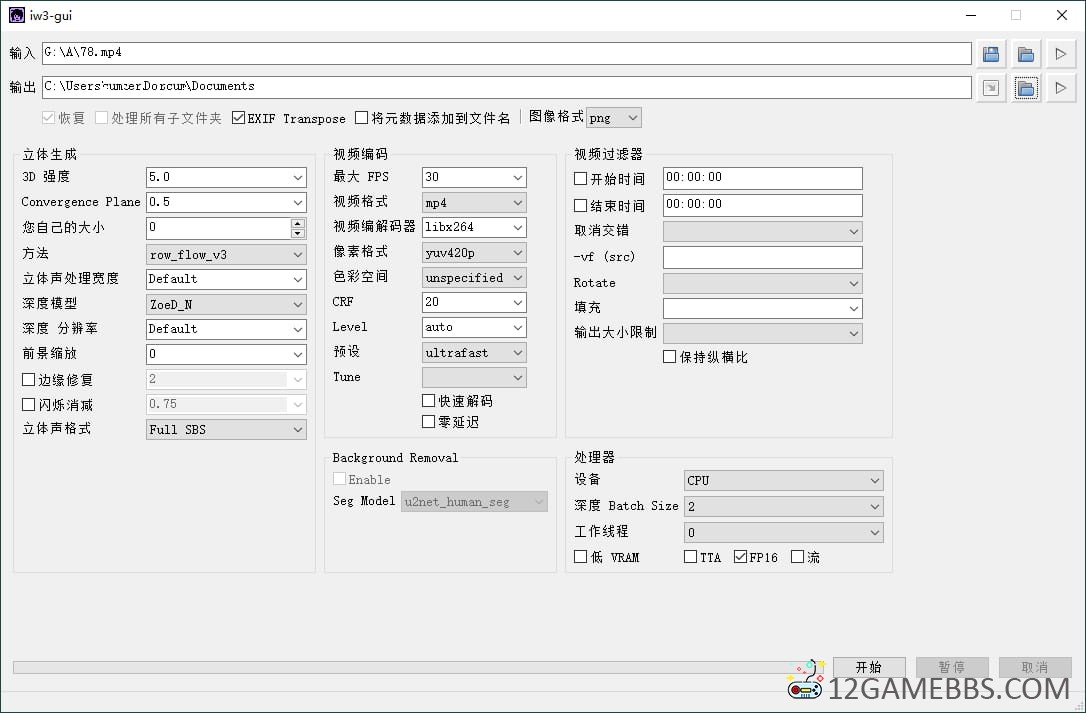Screen dimensions: 1086x713
Task: Click the input file chooser icon
Action: point(990,54)
